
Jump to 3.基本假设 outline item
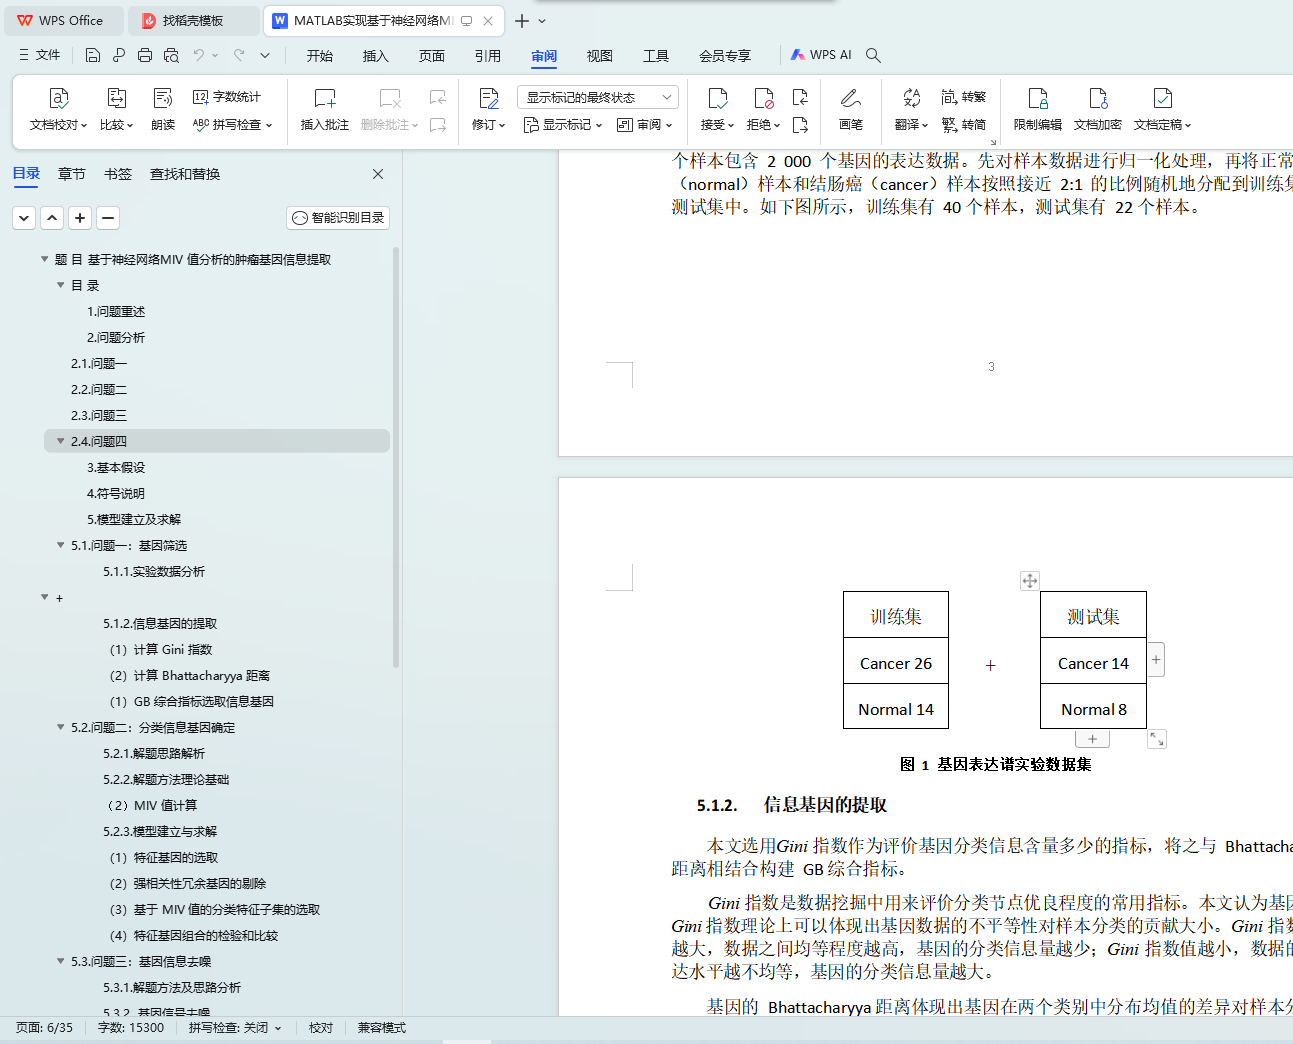(116, 467)
